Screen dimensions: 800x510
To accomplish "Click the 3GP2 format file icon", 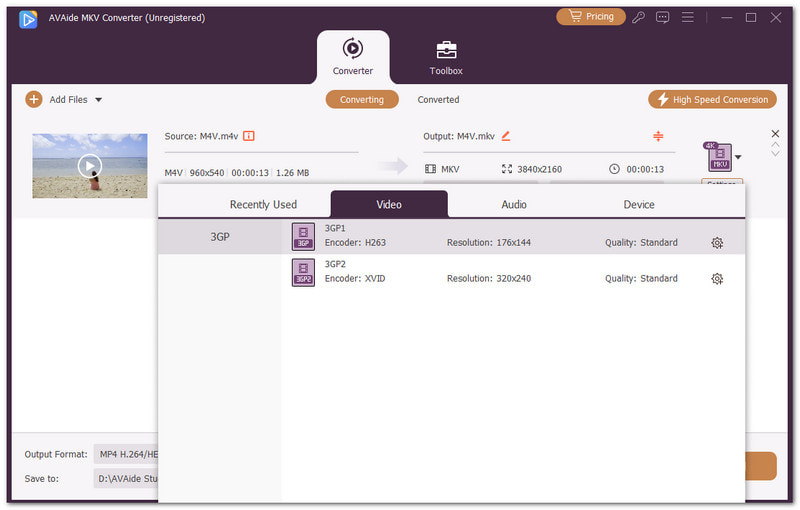I will [303, 272].
